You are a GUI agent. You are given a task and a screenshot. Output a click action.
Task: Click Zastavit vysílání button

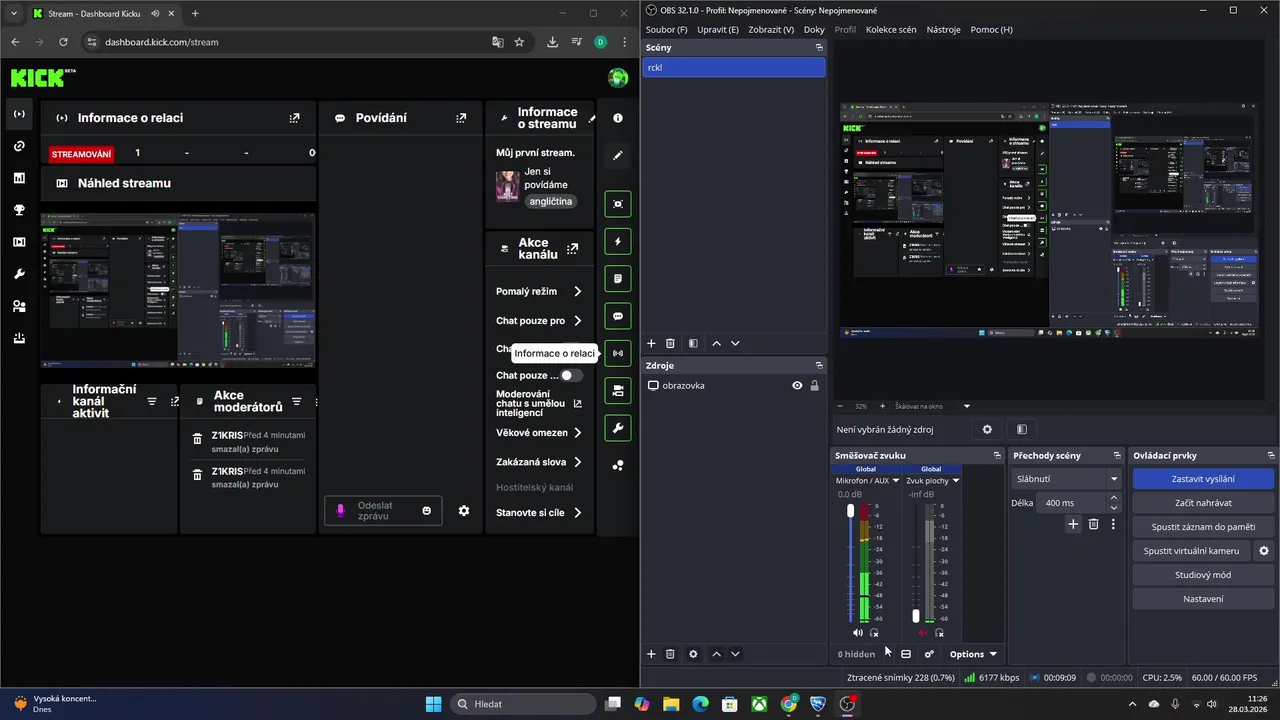pyautogui.click(x=1203, y=479)
